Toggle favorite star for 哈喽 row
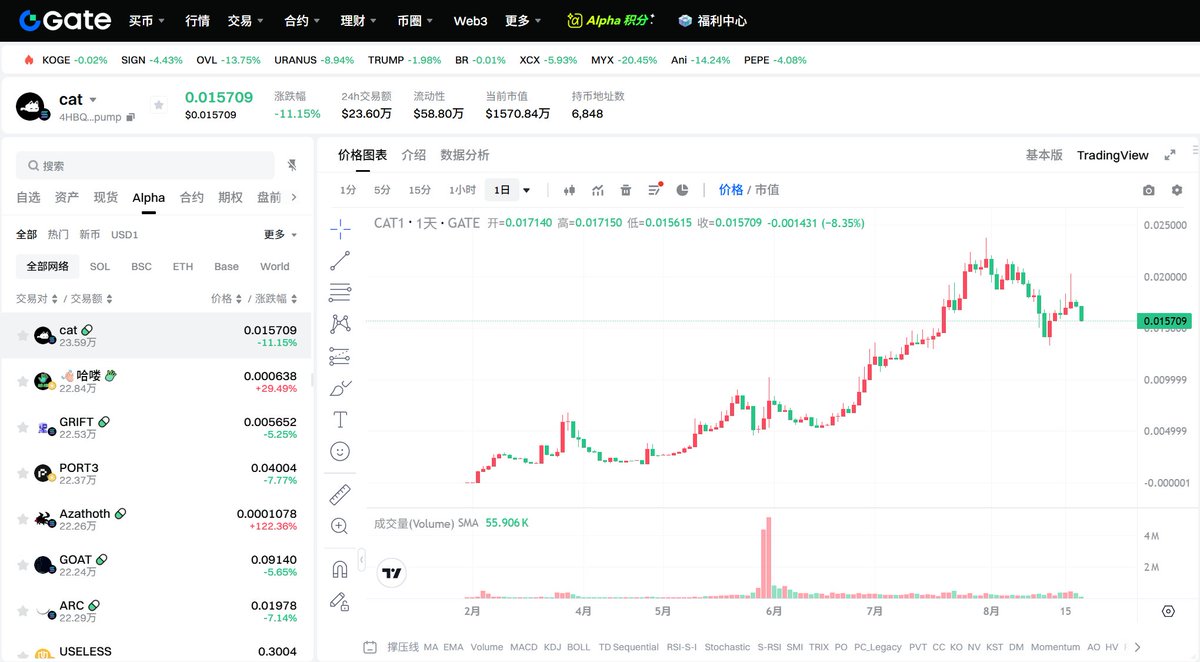The height and width of the screenshot is (662, 1200). [22, 382]
